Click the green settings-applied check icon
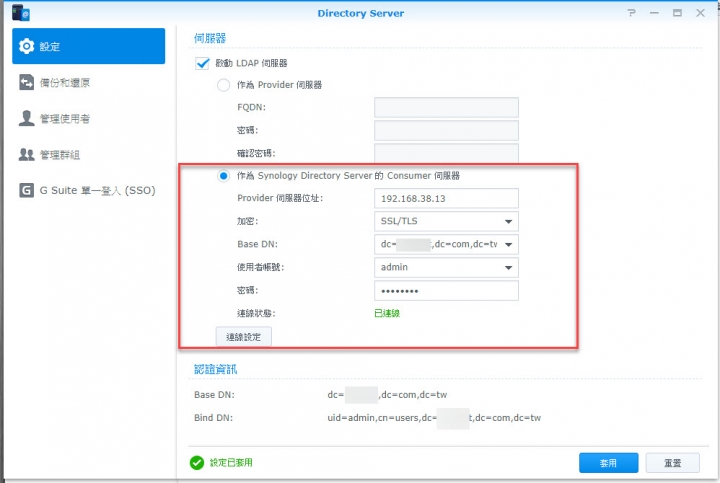 197,463
